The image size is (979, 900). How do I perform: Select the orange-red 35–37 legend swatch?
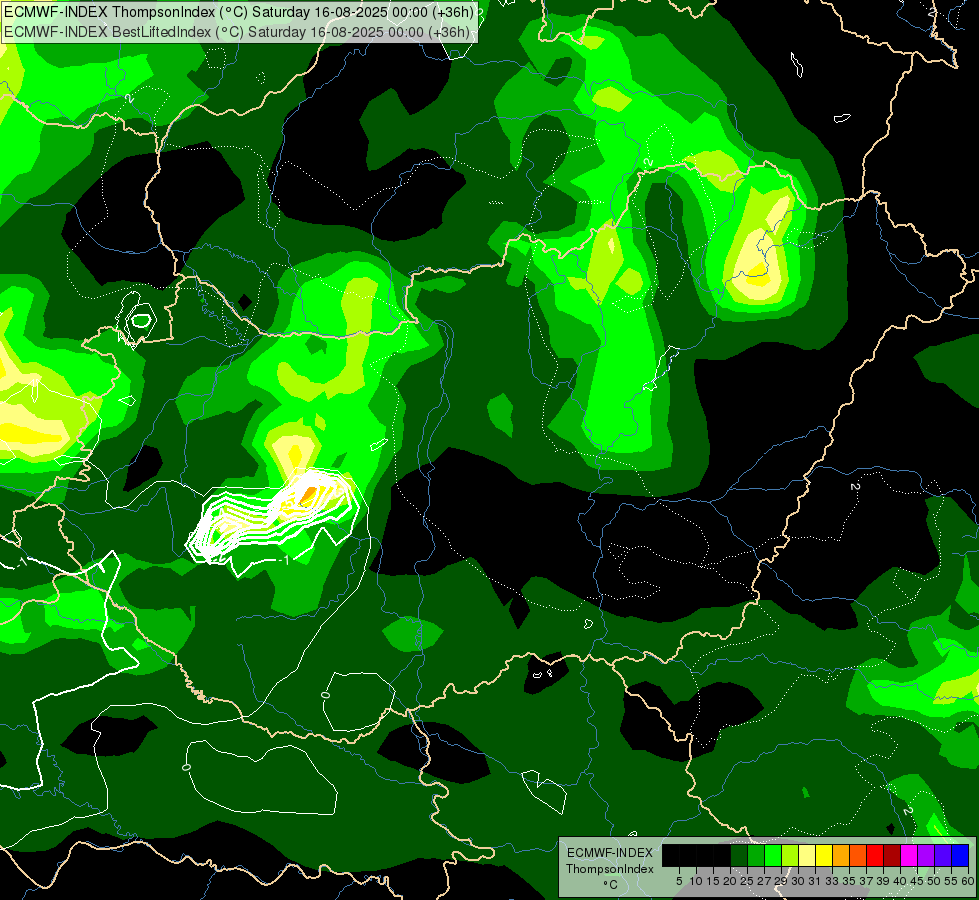(x=858, y=855)
